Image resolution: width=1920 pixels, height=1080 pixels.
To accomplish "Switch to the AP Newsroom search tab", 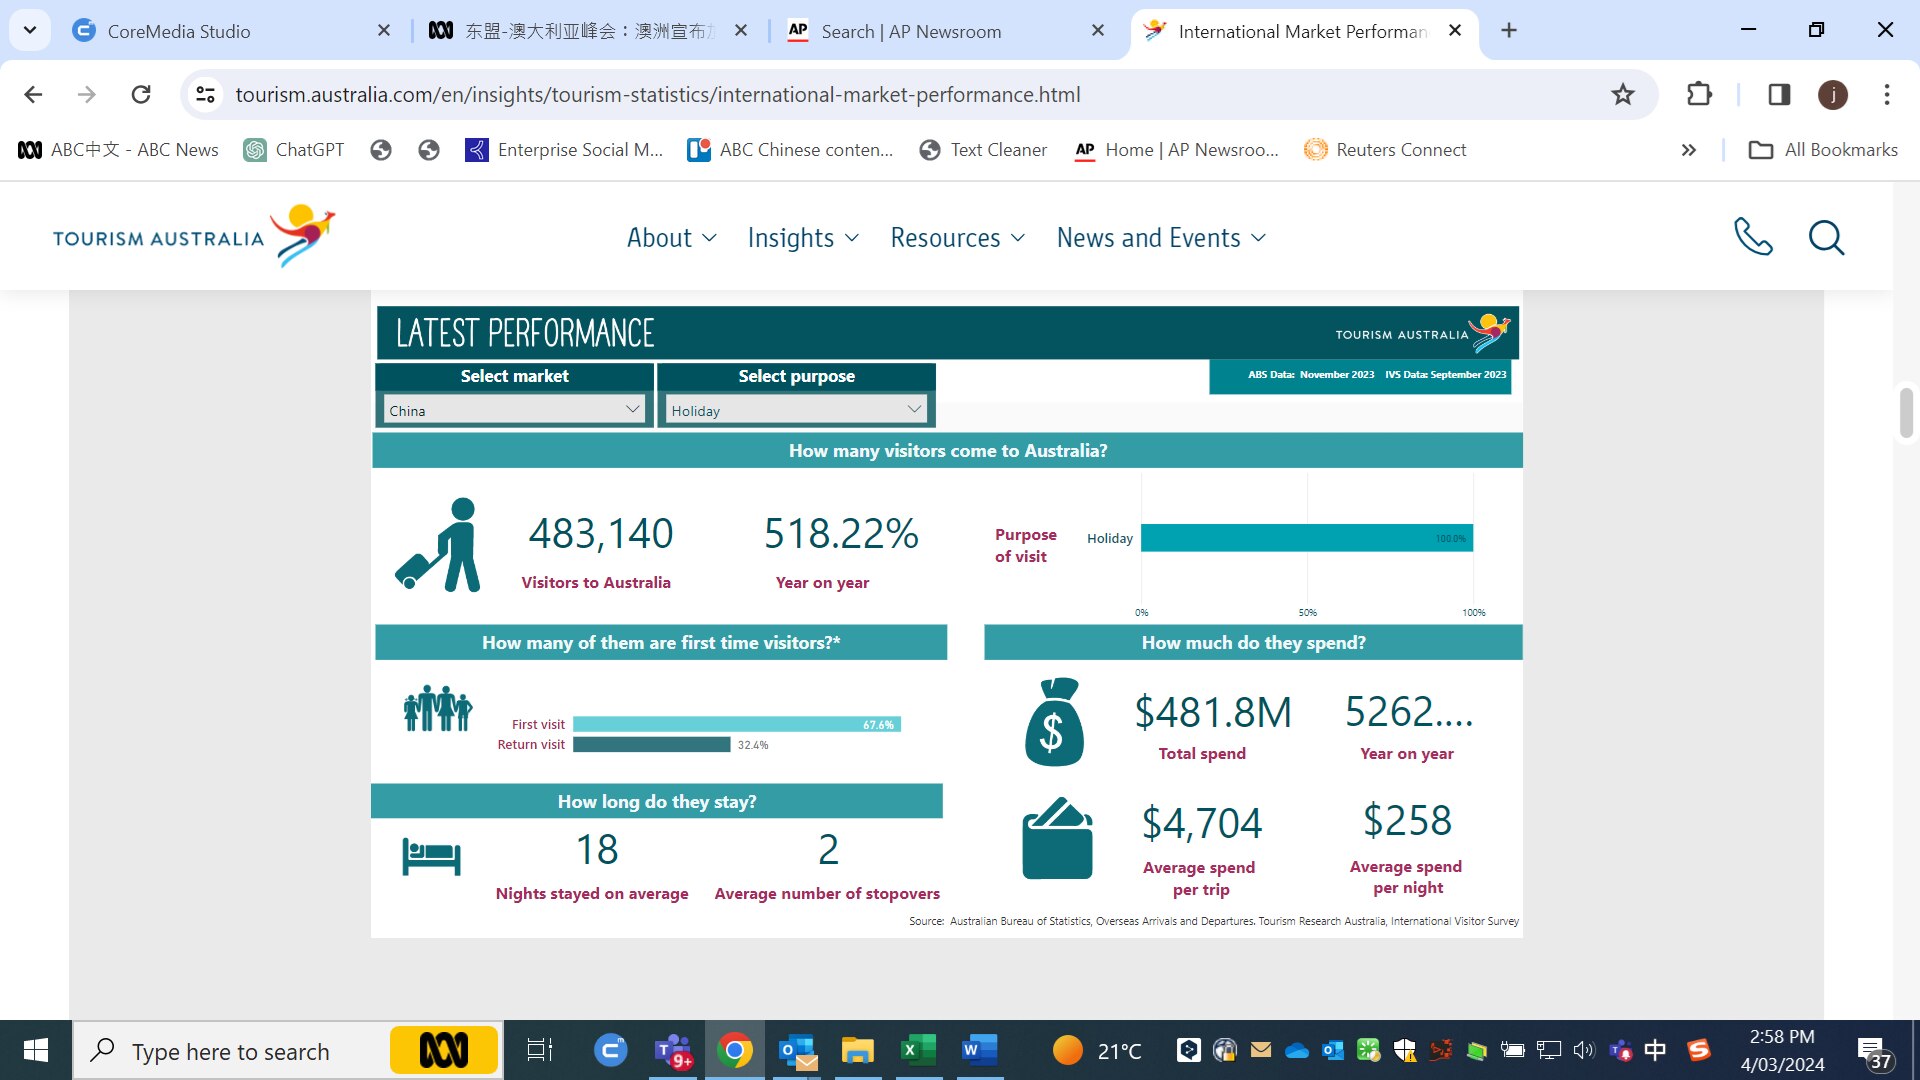I will click(x=910, y=31).
